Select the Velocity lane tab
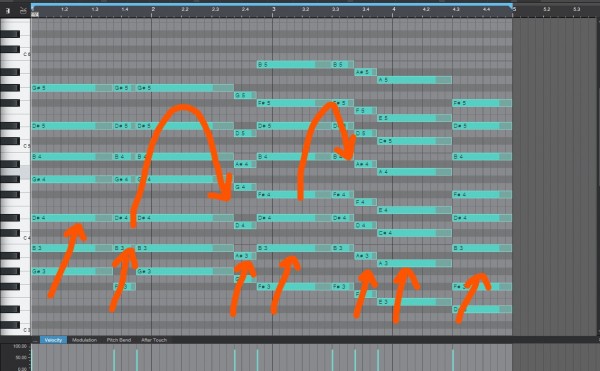600x371 pixels. [x=53, y=340]
